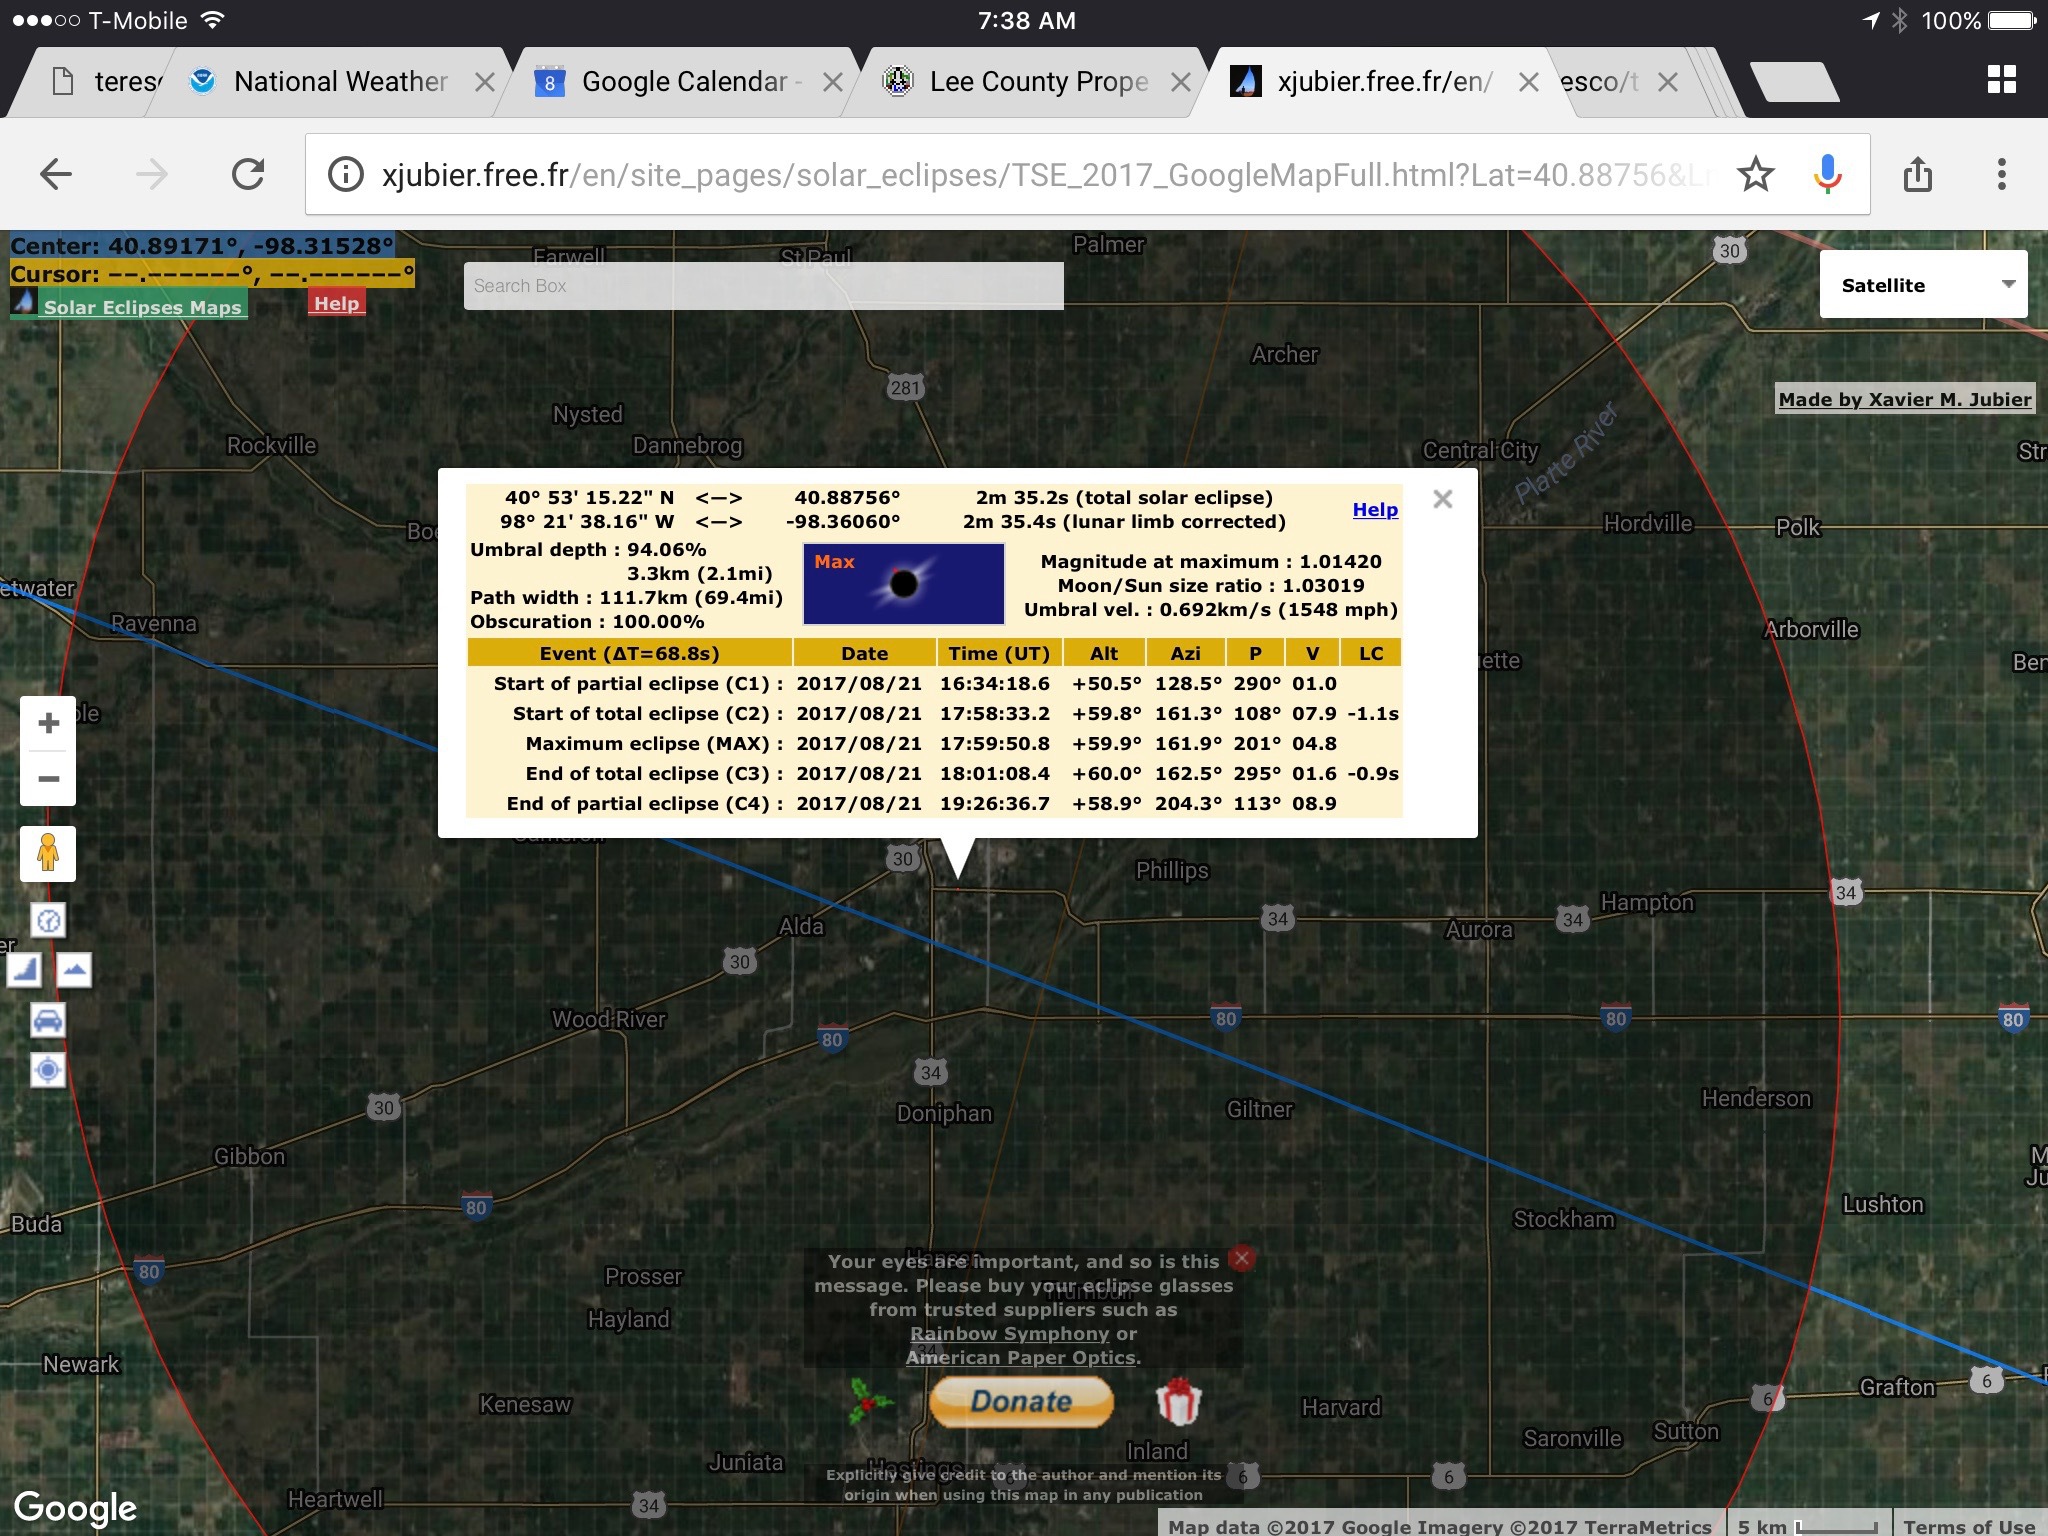The height and width of the screenshot is (1536, 2048).
Task: Click the Max eclipse simulation thumbnail
Action: pyautogui.click(x=904, y=584)
